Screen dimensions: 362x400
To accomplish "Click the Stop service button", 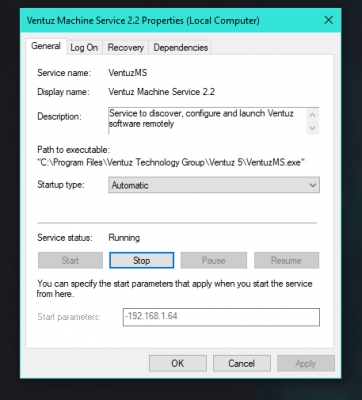I will (x=142, y=260).
